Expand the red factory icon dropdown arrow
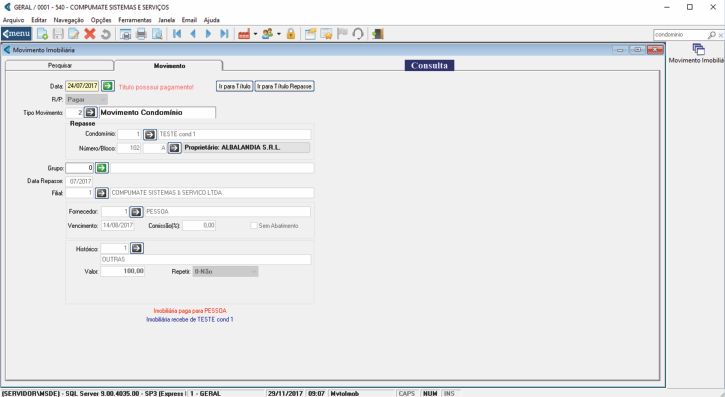725x397 pixels. (255, 34)
